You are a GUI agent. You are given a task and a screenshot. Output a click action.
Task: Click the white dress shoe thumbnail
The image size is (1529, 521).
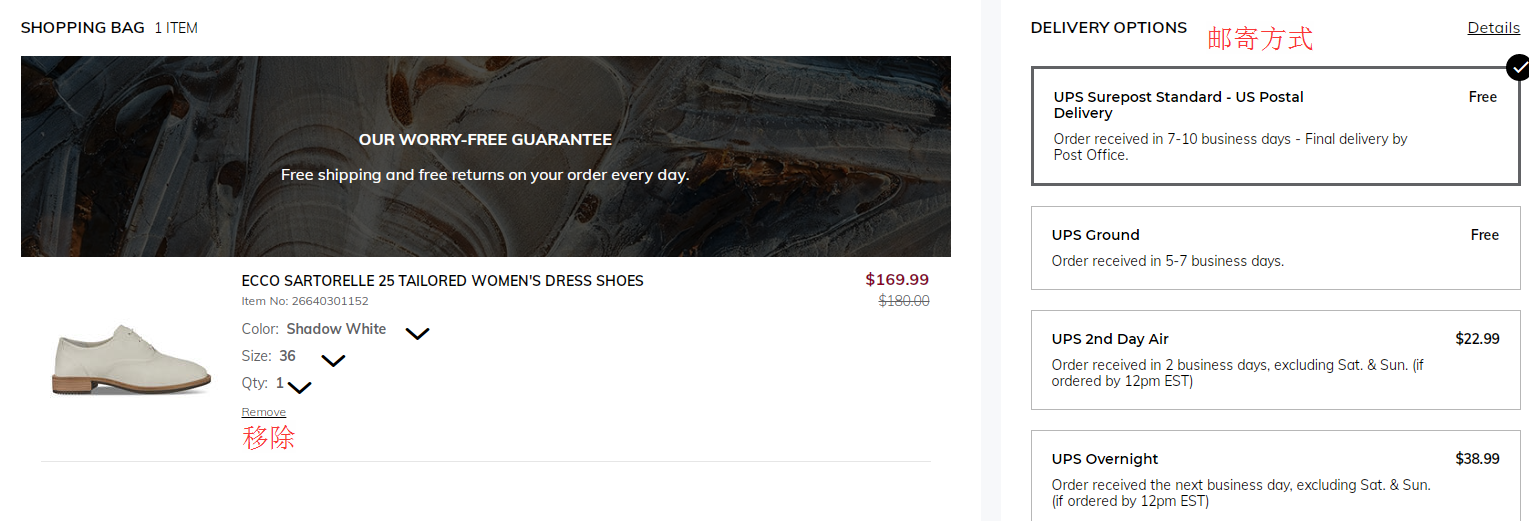pos(131,358)
